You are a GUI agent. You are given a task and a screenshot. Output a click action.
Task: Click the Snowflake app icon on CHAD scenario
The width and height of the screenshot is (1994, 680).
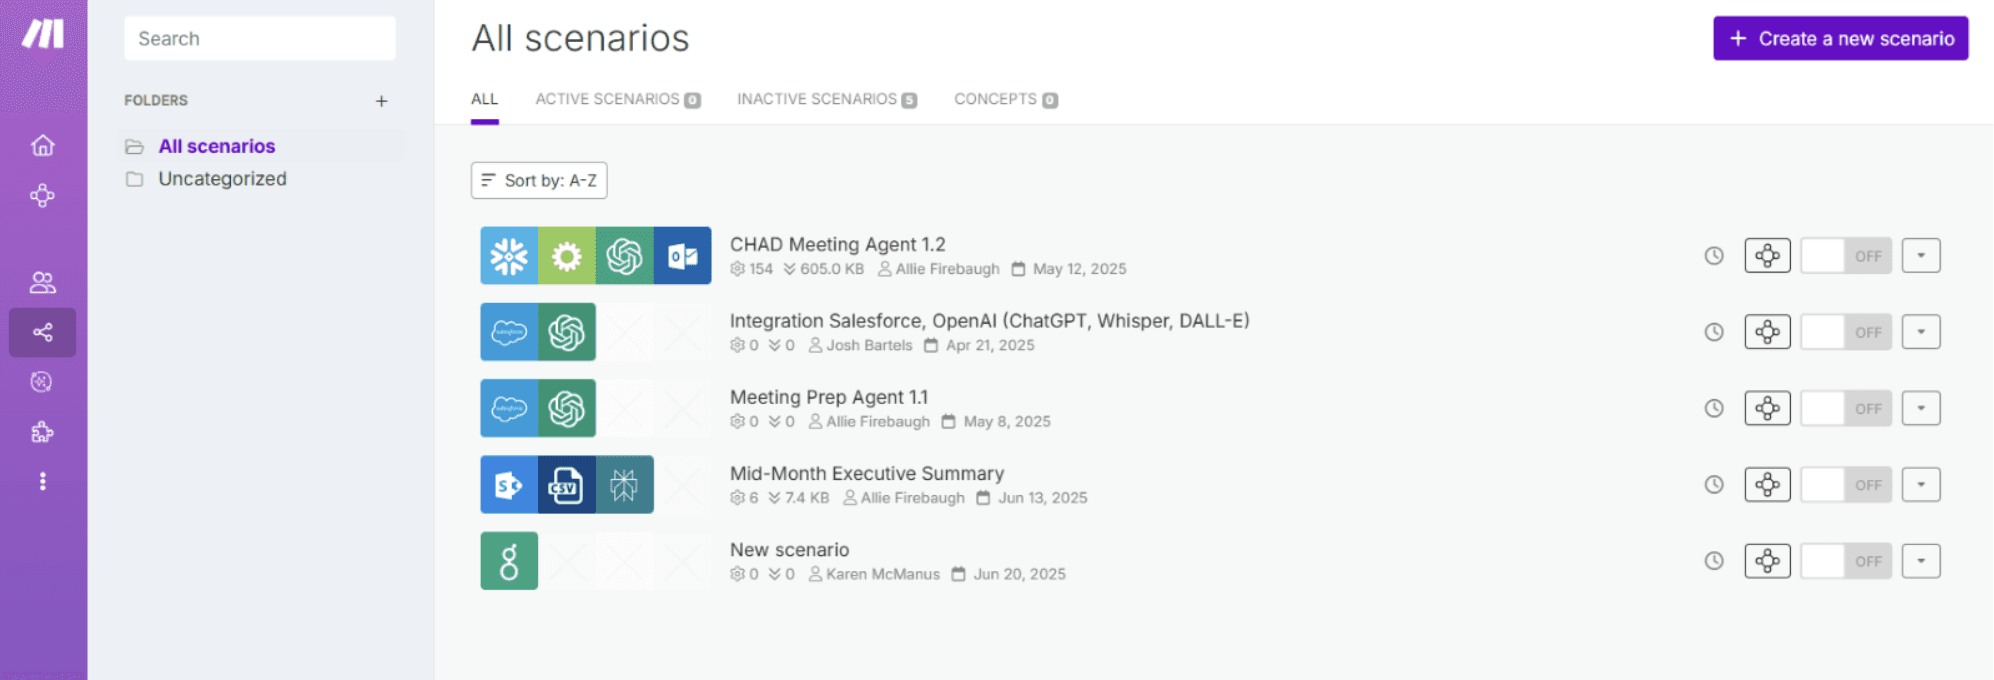[x=509, y=256]
